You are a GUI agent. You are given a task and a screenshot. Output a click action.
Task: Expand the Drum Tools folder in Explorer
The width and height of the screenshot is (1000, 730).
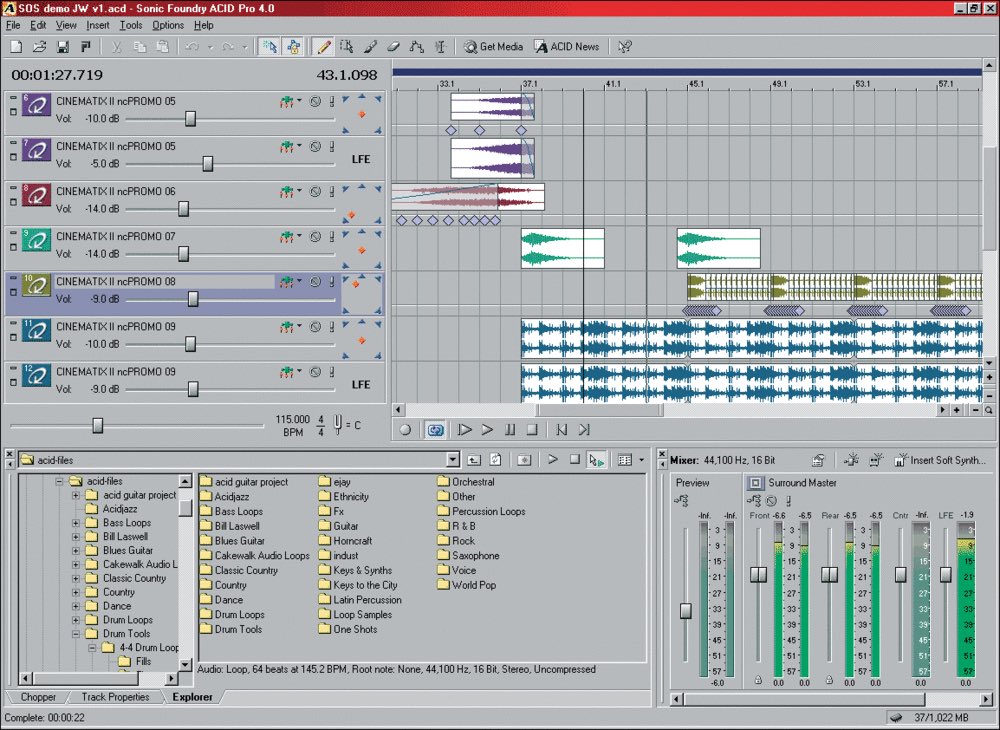pyautogui.click(x=75, y=633)
